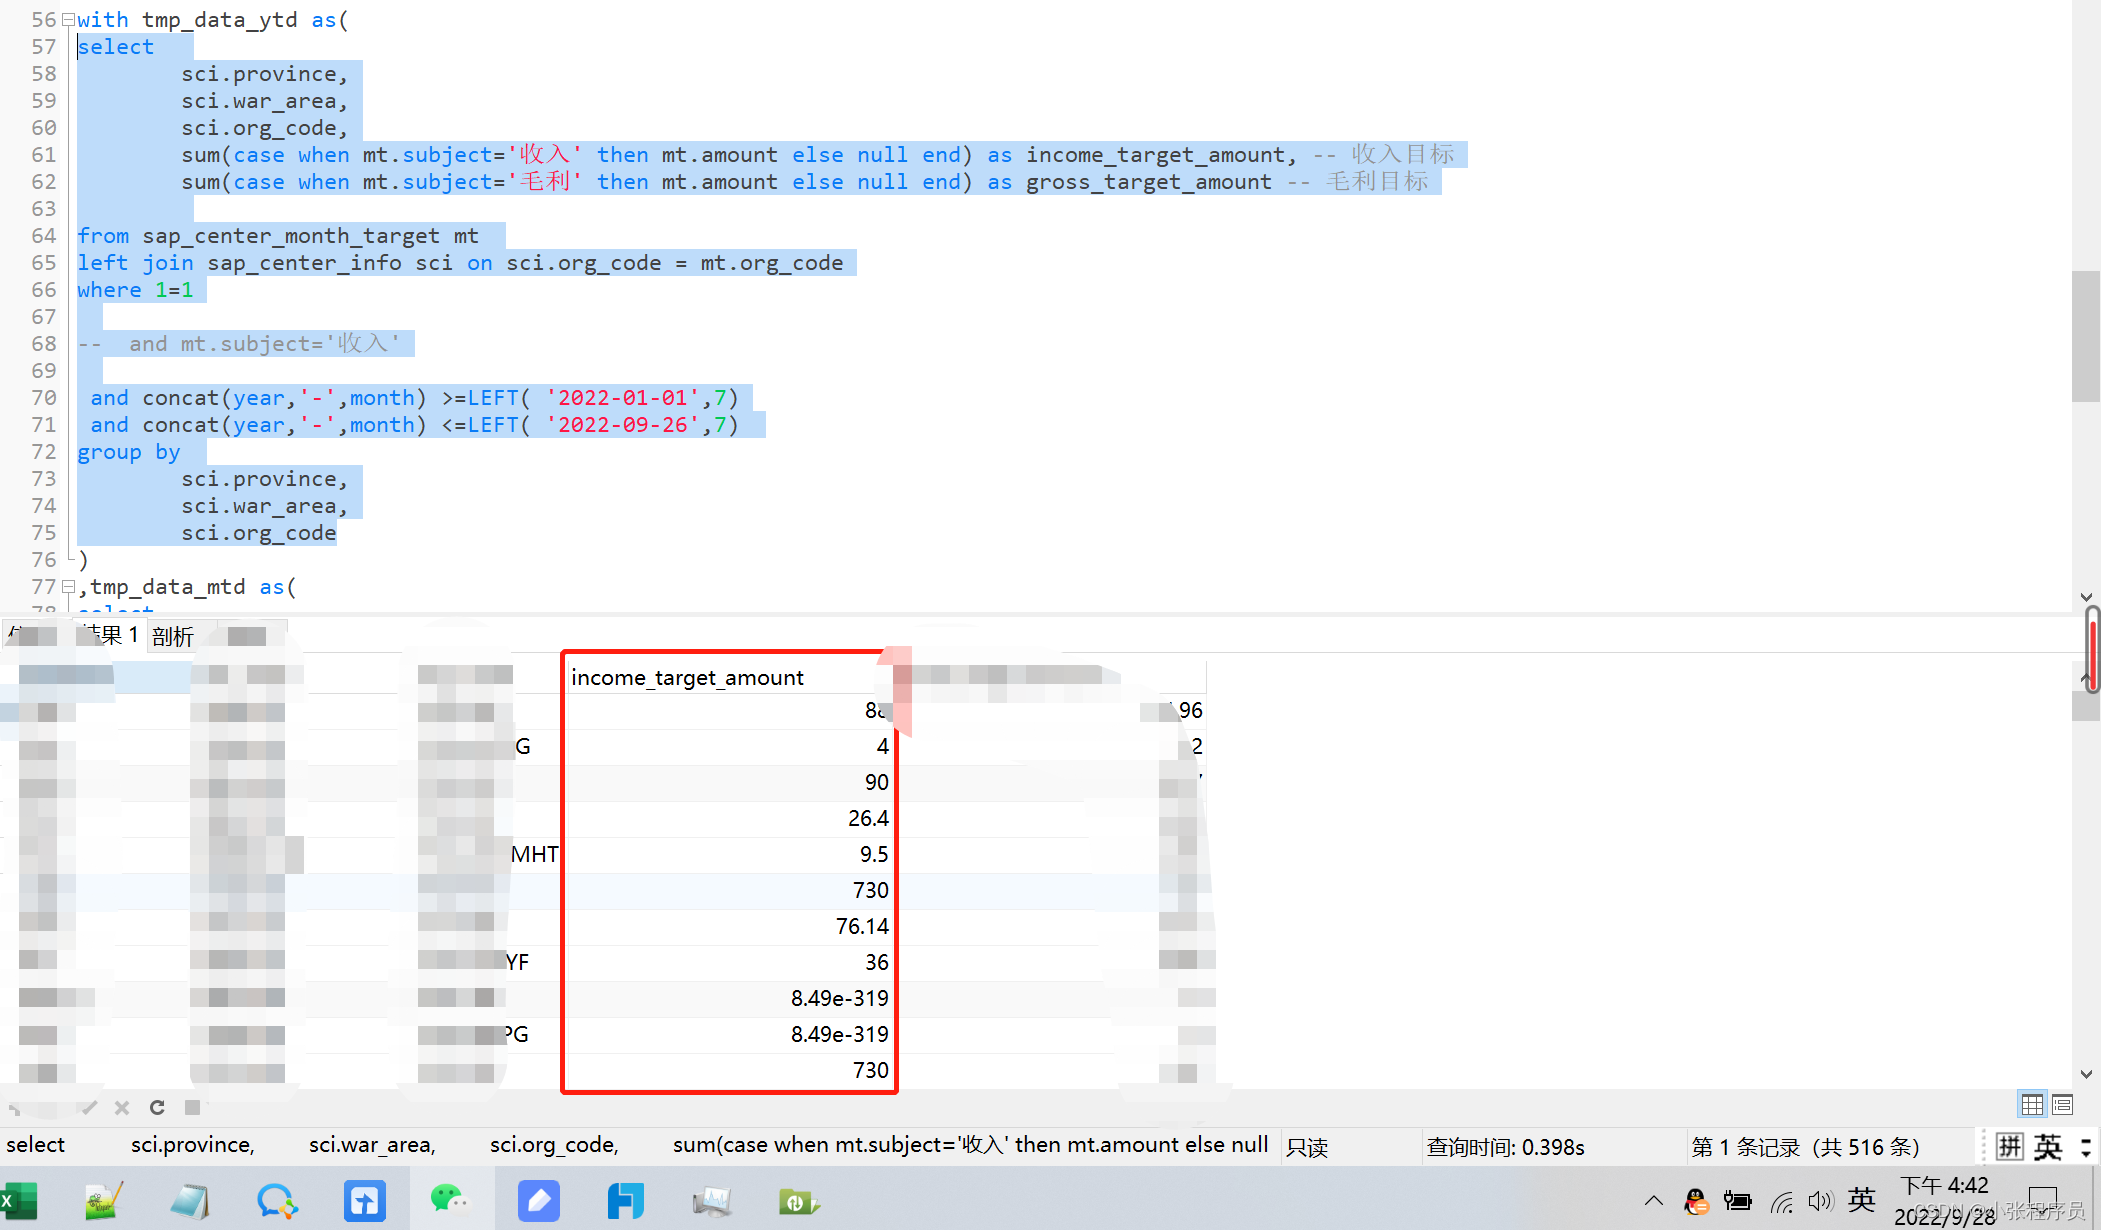Toggle the 英 language mode in IME bar

point(2047,1147)
